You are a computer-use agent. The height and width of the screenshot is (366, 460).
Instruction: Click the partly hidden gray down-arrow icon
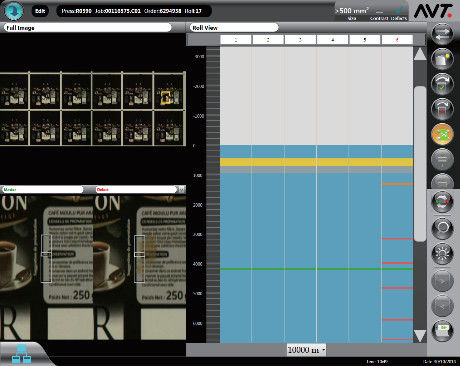coord(442,181)
